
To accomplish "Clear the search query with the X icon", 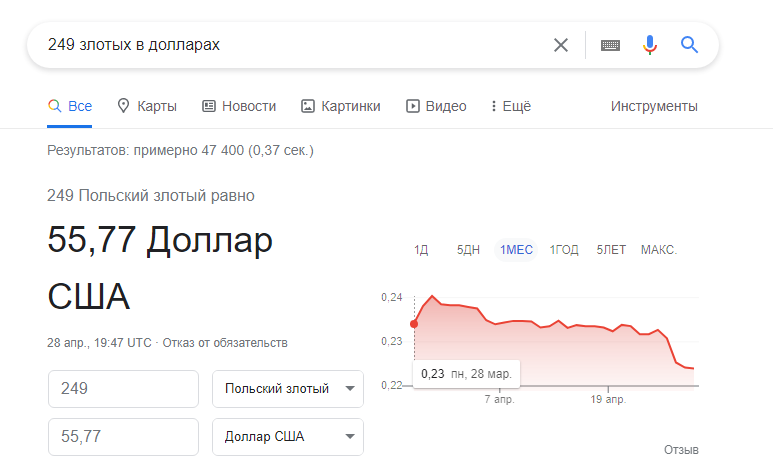I will pyautogui.click(x=561, y=45).
